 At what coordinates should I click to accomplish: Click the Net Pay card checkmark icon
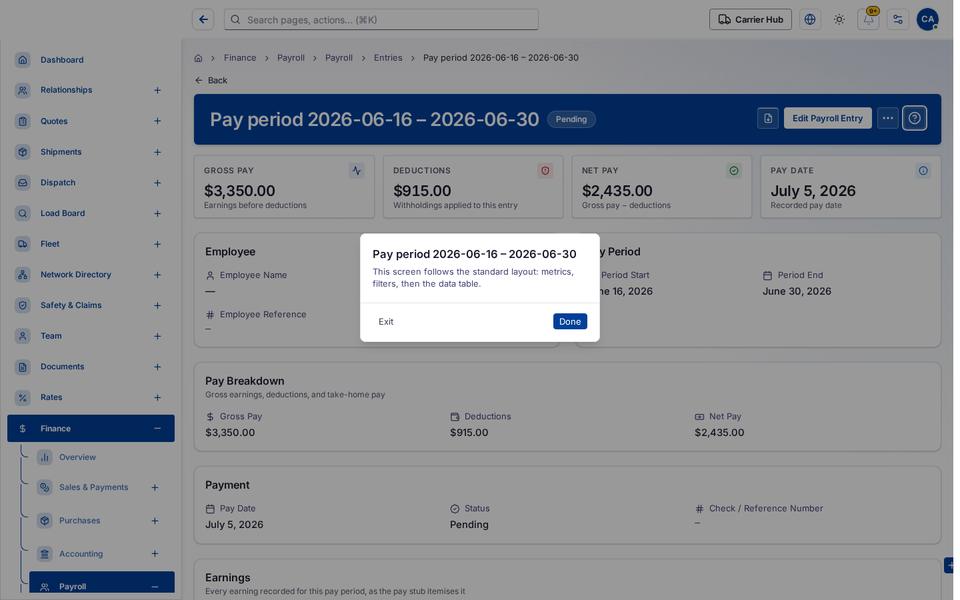point(733,171)
